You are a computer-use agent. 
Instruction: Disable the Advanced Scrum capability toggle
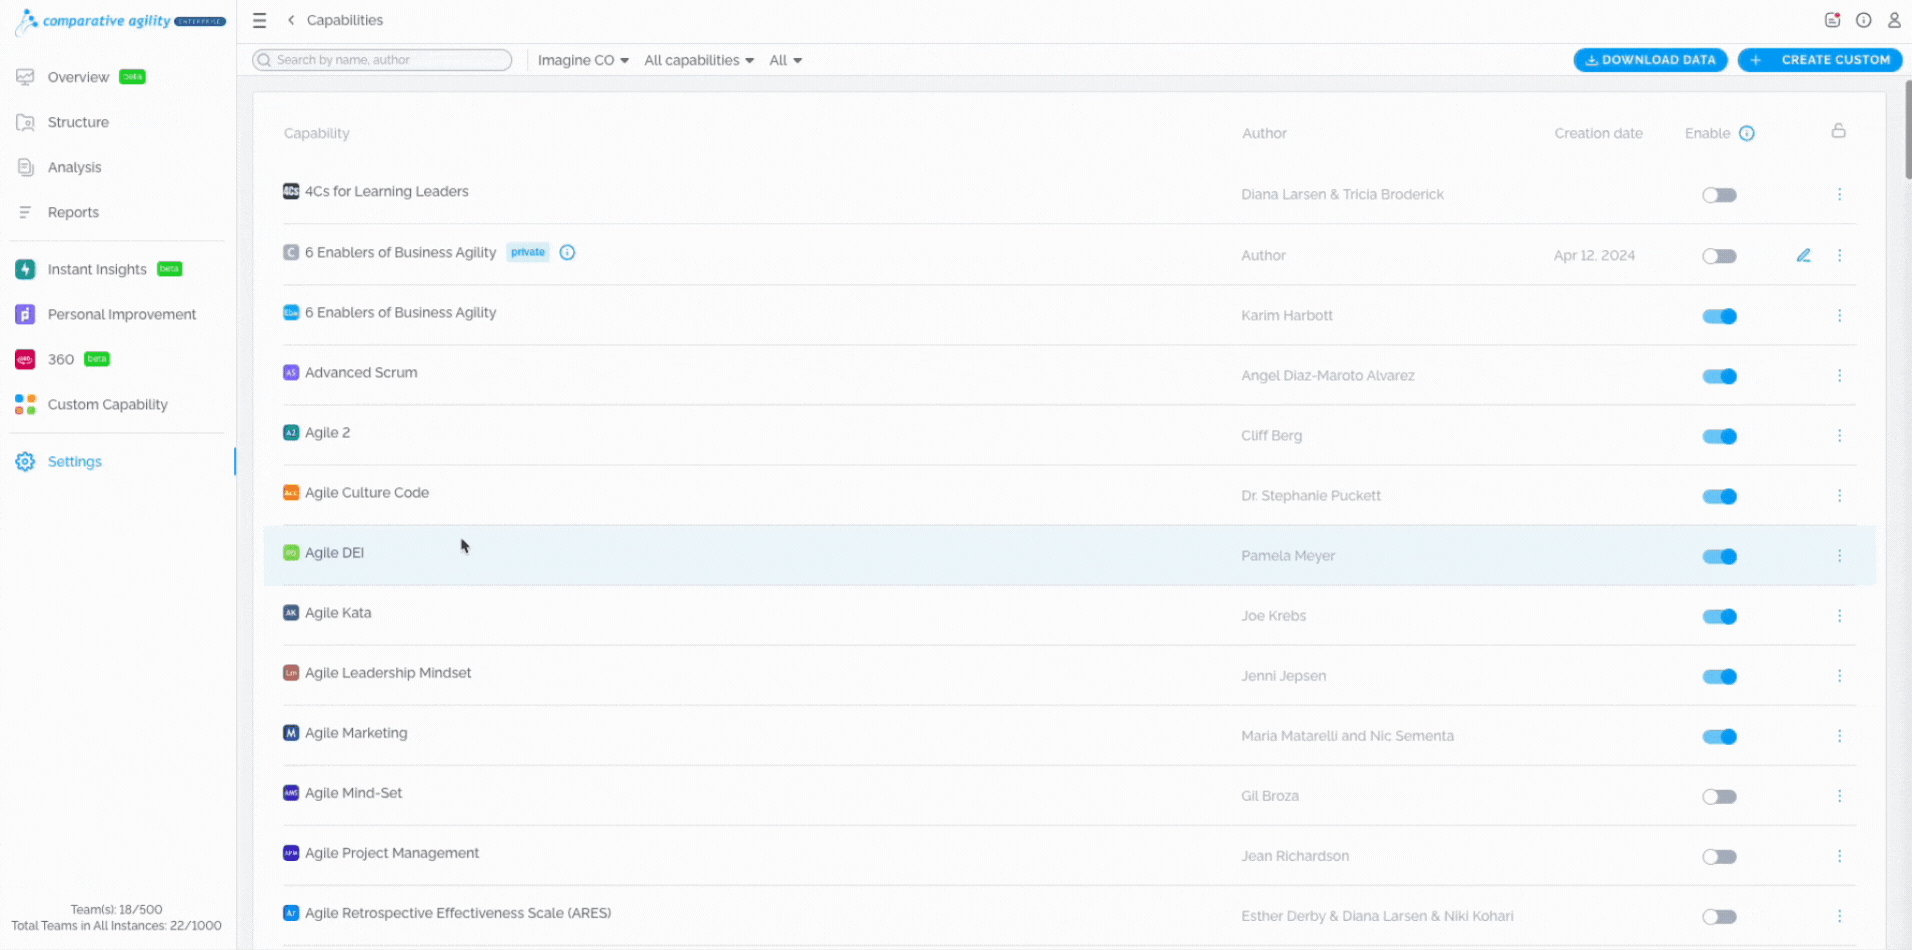click(x=1719, y=376)
